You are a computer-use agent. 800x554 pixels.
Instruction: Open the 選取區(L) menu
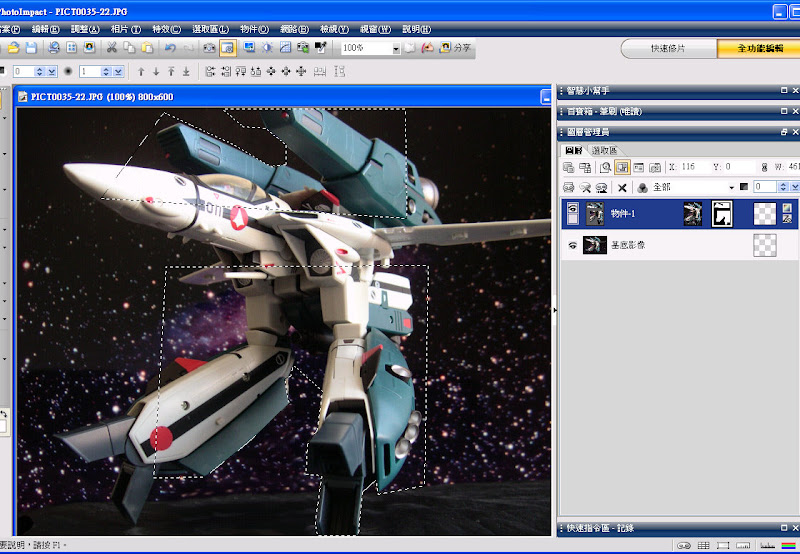pos(210,30)
